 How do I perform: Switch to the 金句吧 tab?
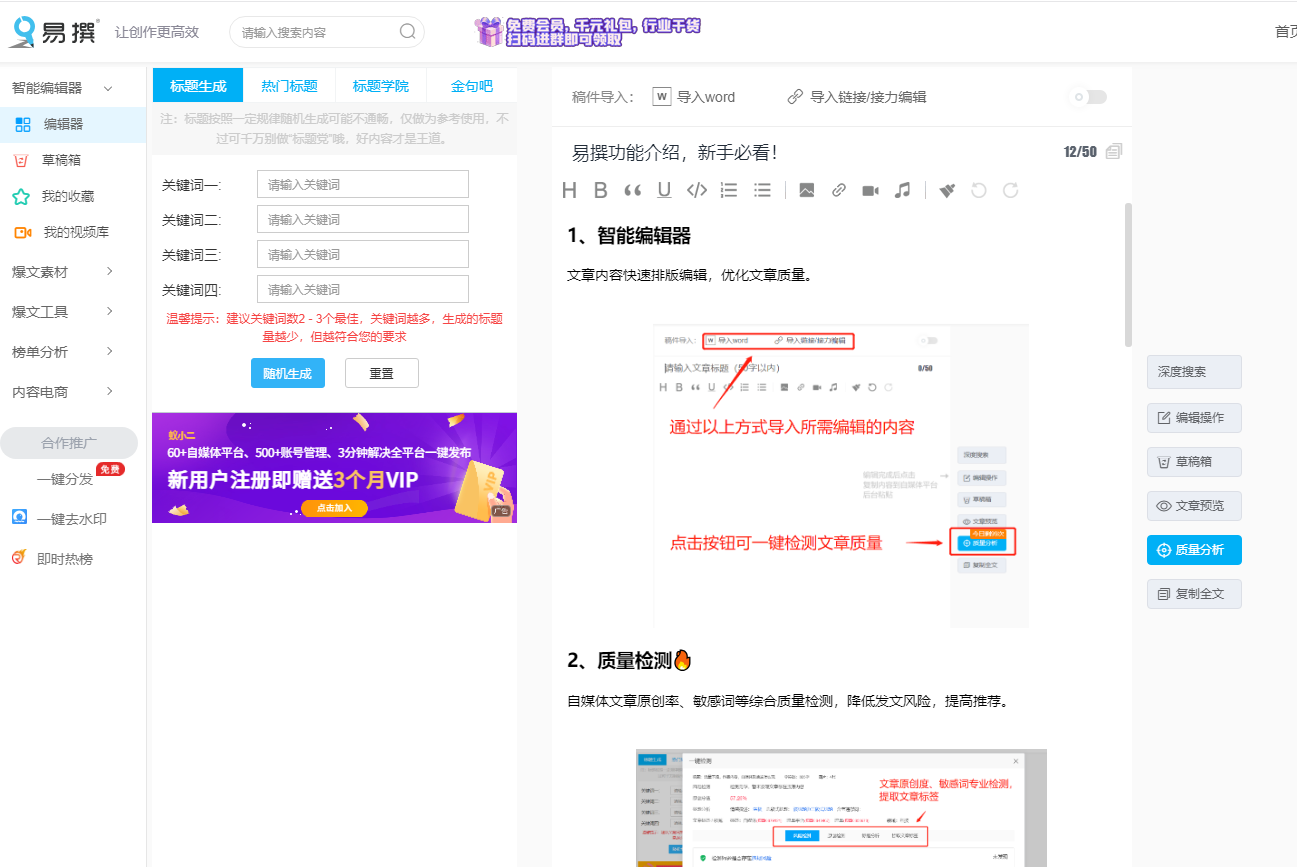472,86
